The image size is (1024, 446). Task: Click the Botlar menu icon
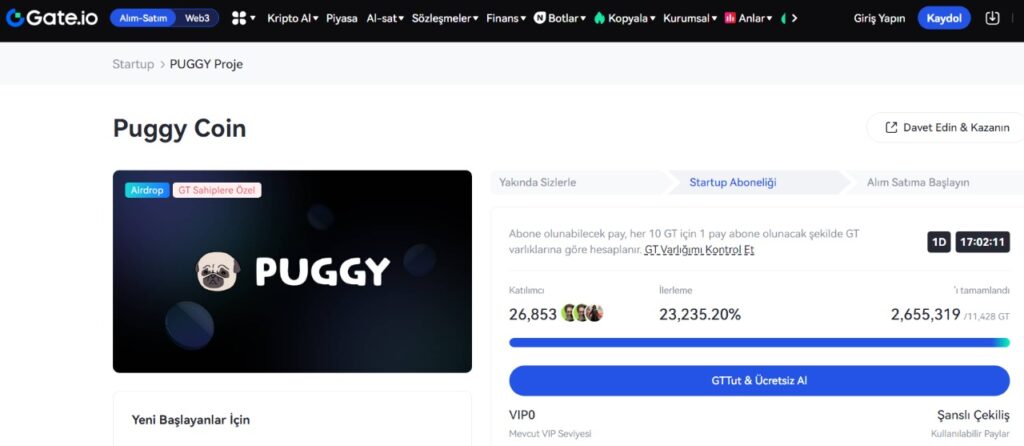(539, 18)
